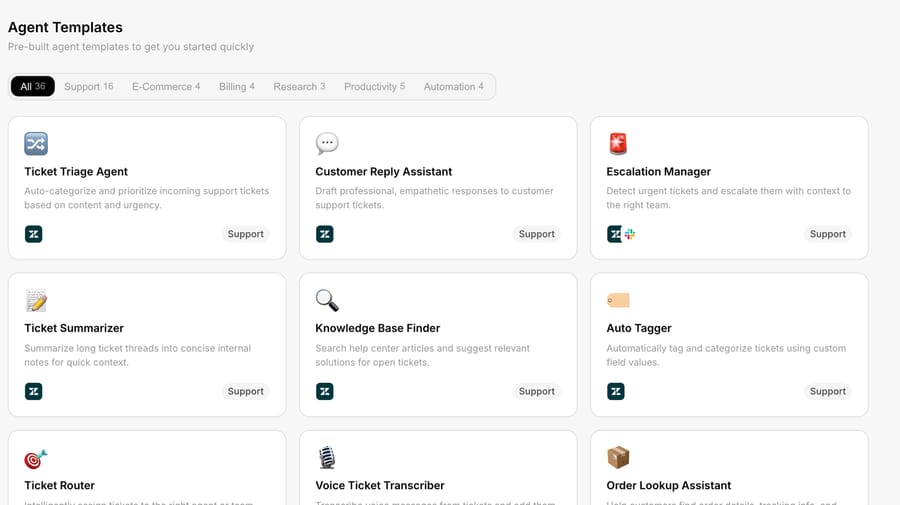Open the Ticket Summarizer title
Screen dimensions: 900x505
[74, 328]
